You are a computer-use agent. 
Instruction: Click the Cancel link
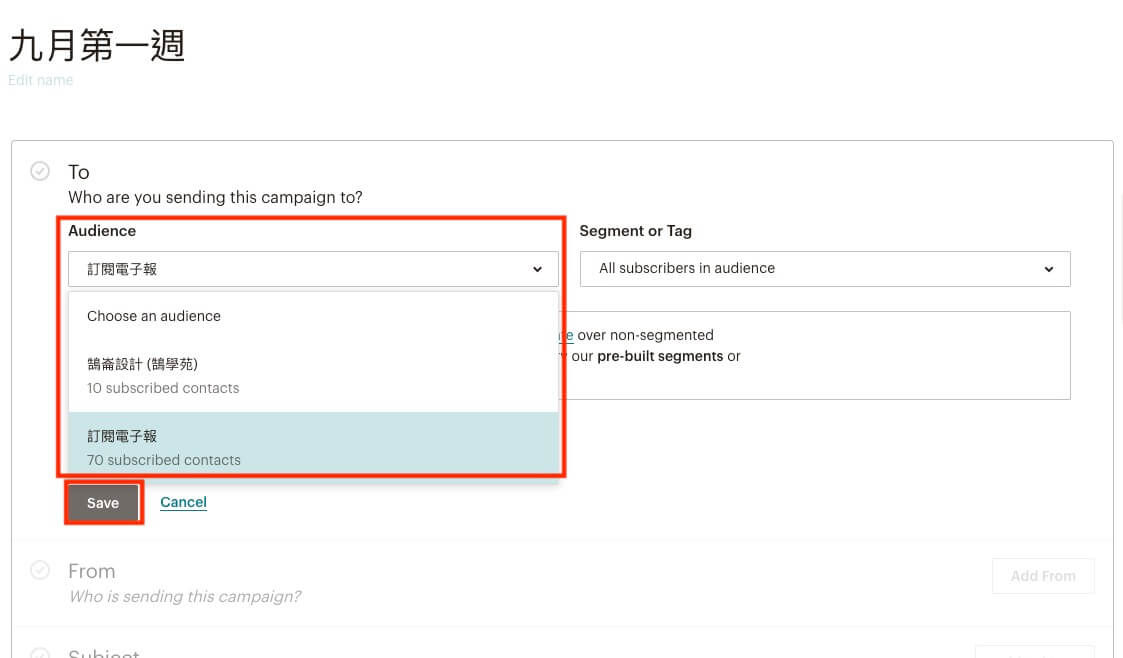(x=183, y=502)
